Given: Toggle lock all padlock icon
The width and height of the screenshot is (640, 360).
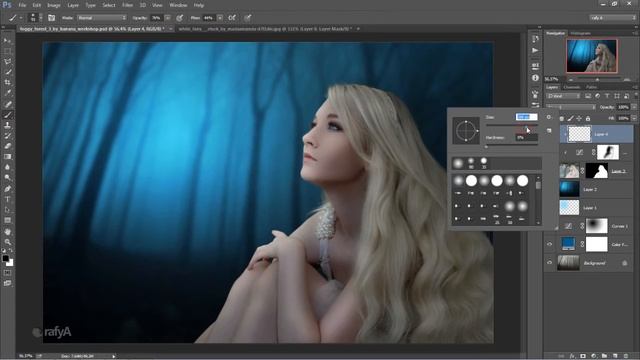Looking at the screenshot, I should pyautogui.click(x=588, y=118).
